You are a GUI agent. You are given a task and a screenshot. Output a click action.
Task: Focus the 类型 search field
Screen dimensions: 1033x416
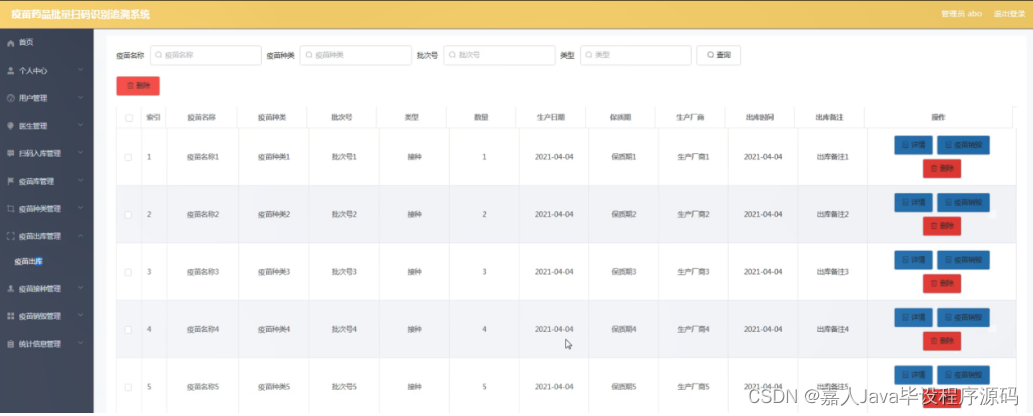[635, 55]
